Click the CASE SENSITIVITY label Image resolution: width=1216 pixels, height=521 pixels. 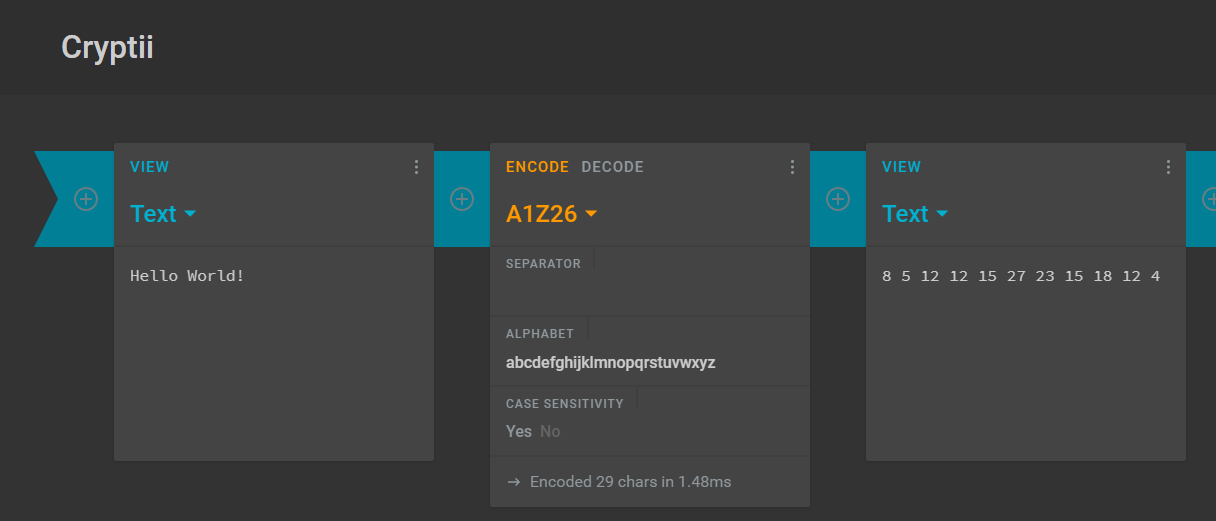click(x=565, y=404)
